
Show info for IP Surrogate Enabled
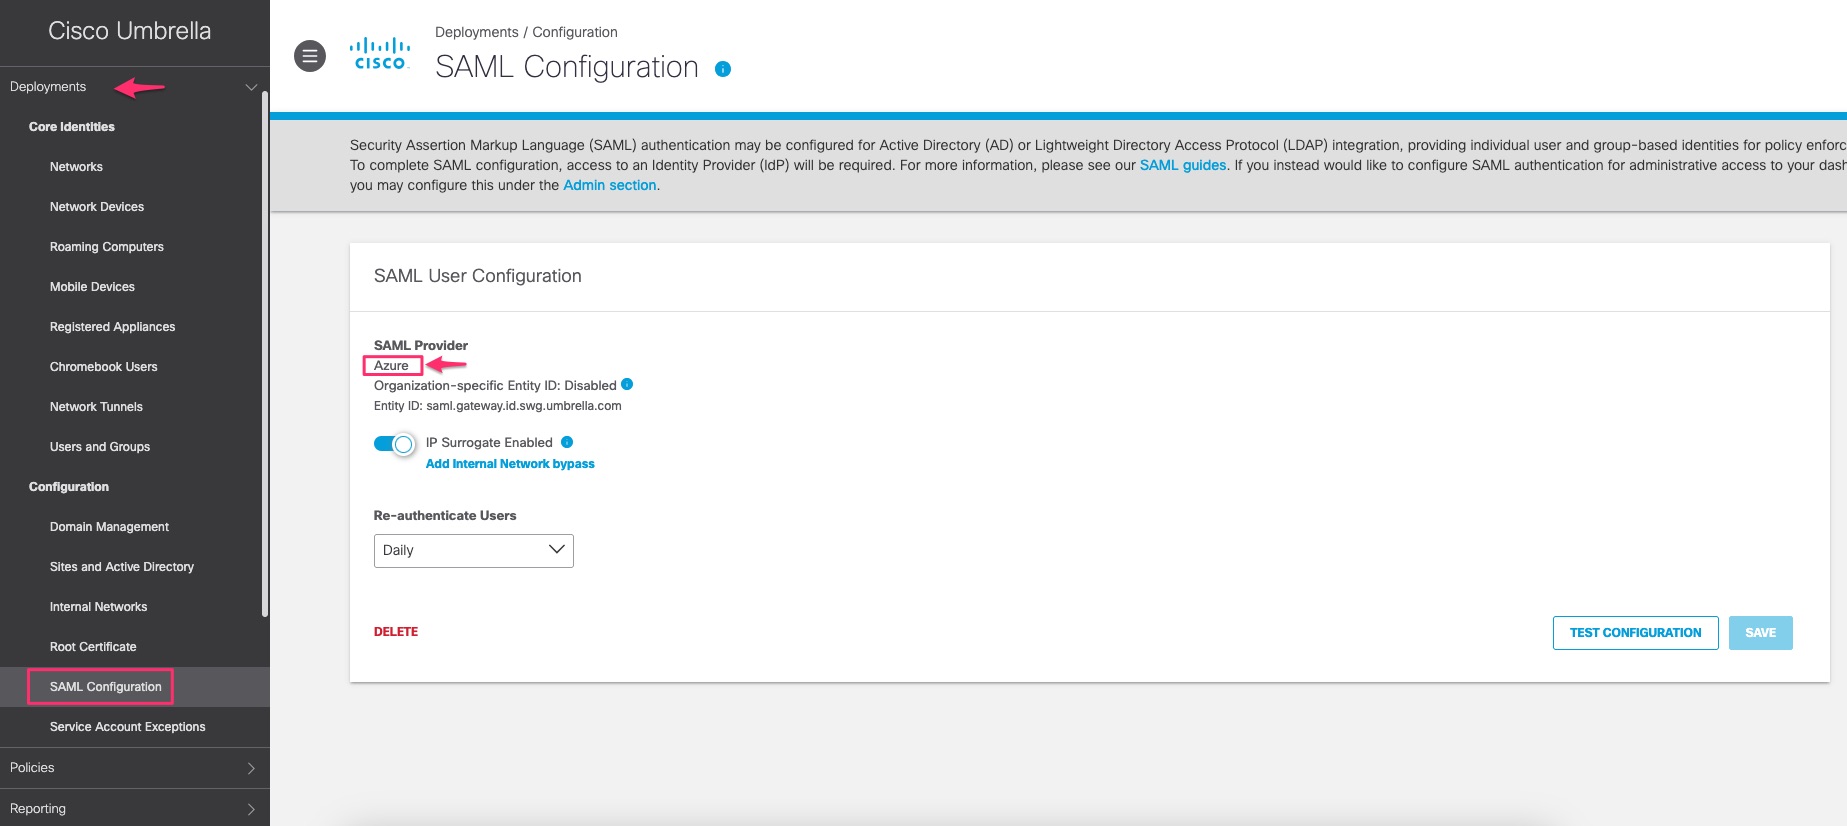point(567,442)
